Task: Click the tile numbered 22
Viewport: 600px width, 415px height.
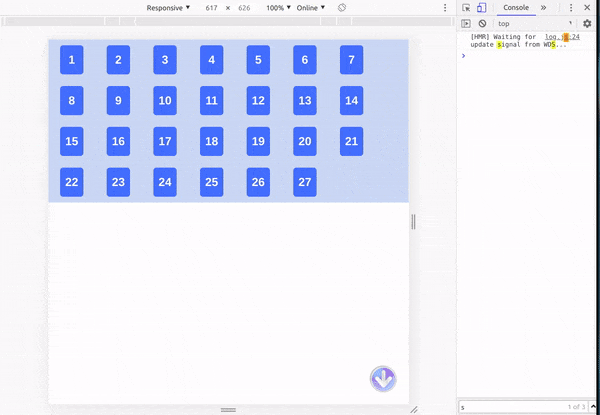Action: [x=72, y=182]
